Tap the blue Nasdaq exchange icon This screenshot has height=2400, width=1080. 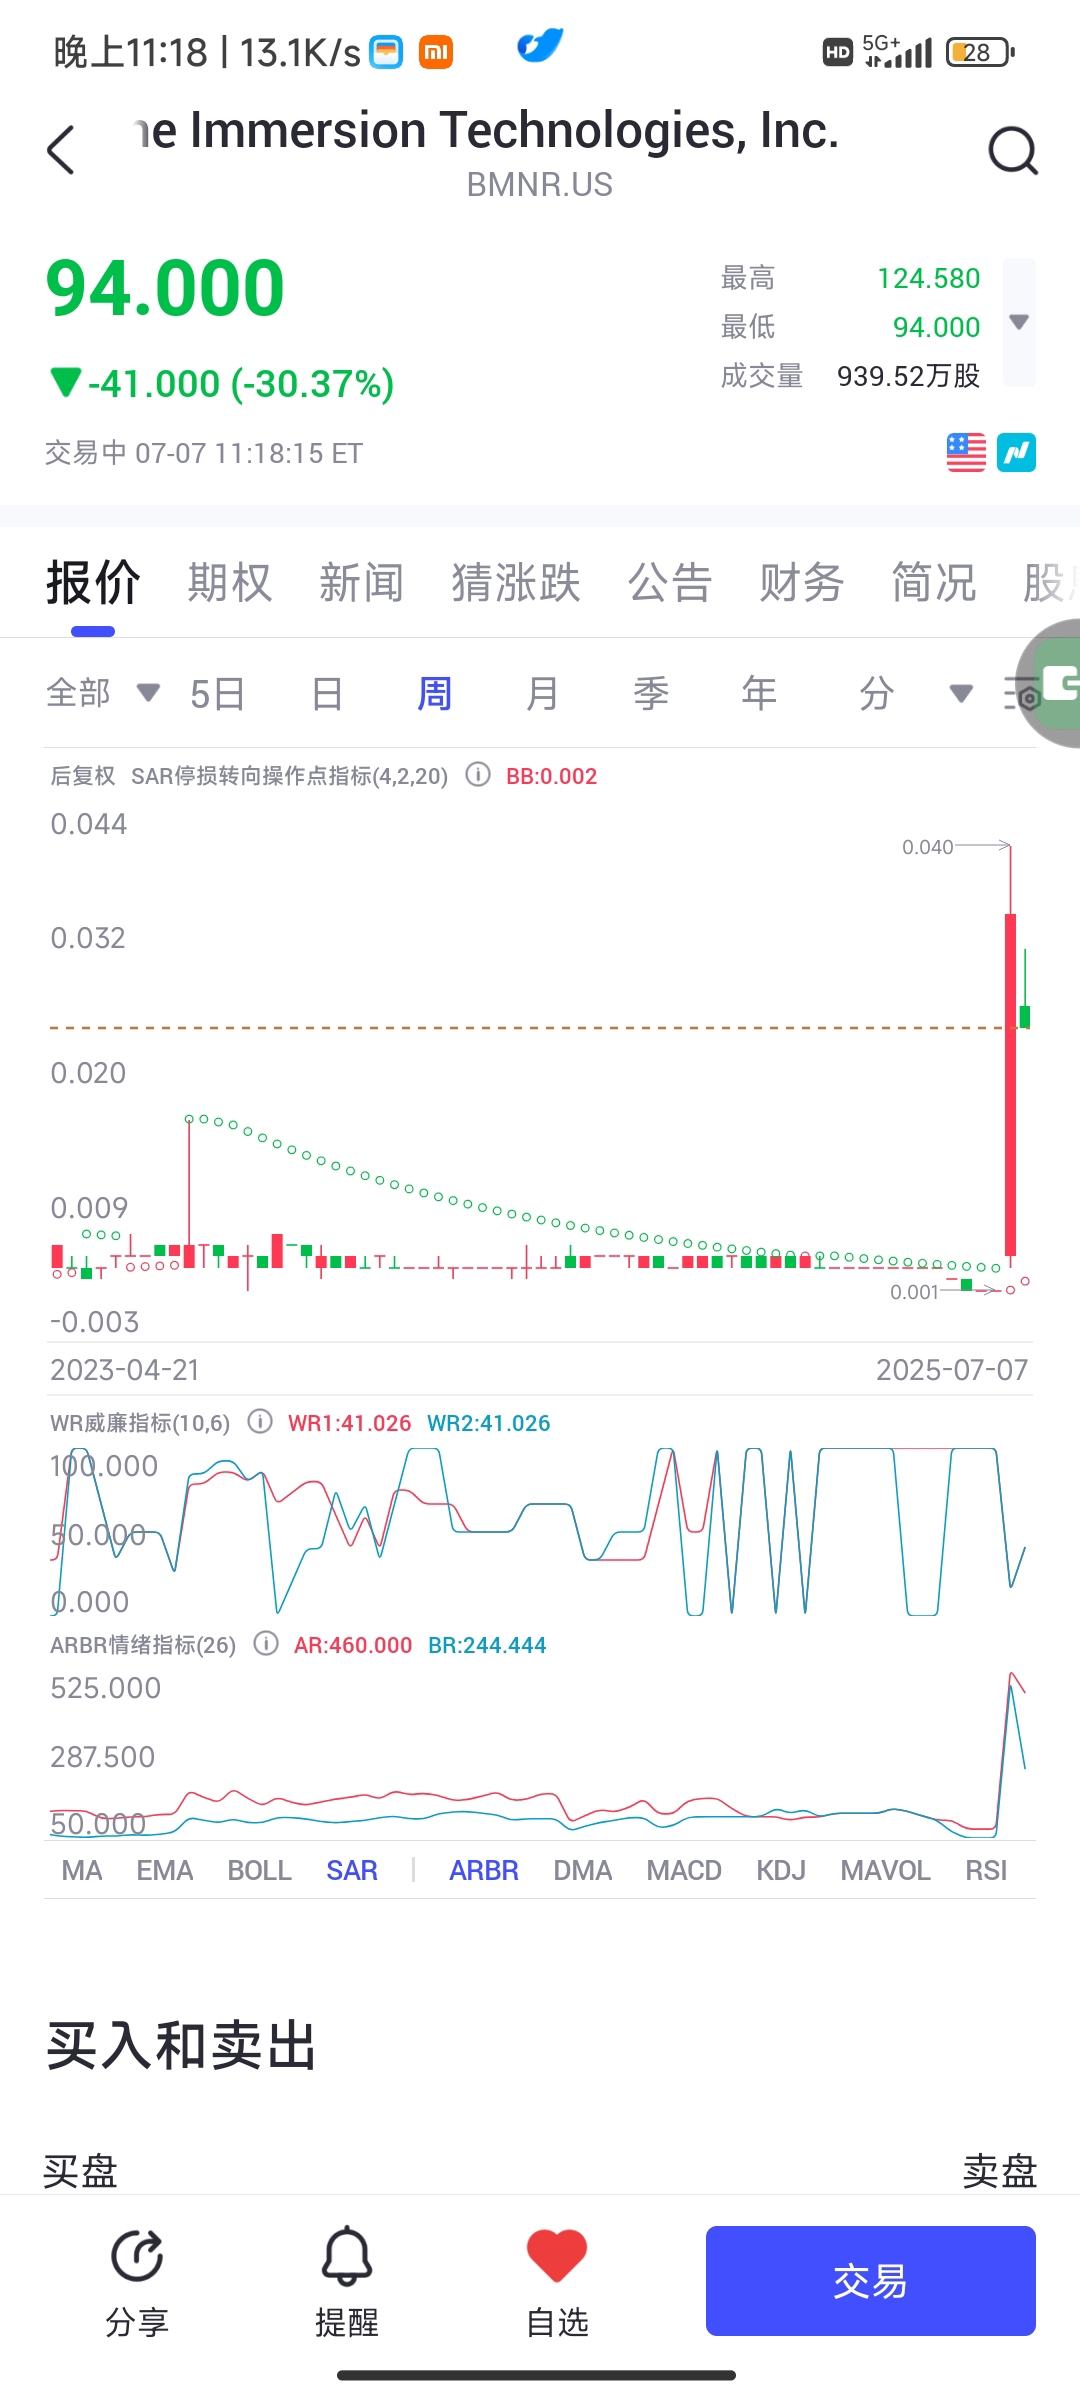click(1016, 452)
